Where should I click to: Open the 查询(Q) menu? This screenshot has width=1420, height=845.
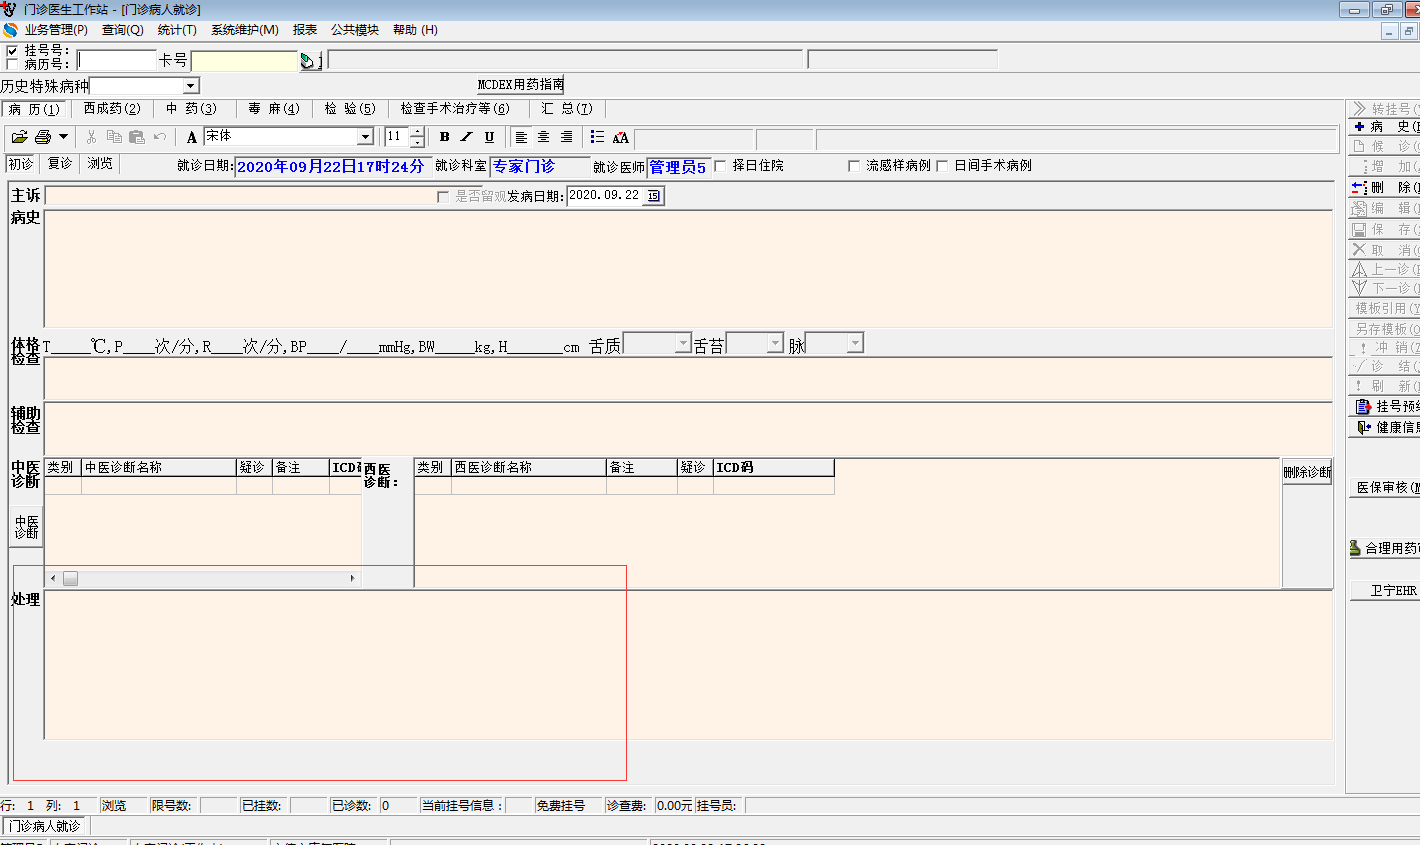coord(123,30)
